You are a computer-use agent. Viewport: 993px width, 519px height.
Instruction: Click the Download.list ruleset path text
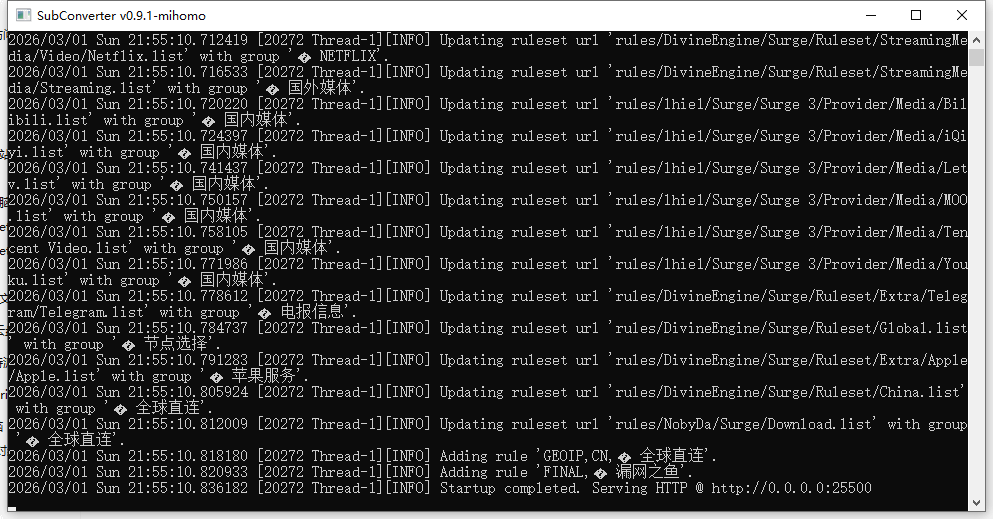(x=743, y=424)
